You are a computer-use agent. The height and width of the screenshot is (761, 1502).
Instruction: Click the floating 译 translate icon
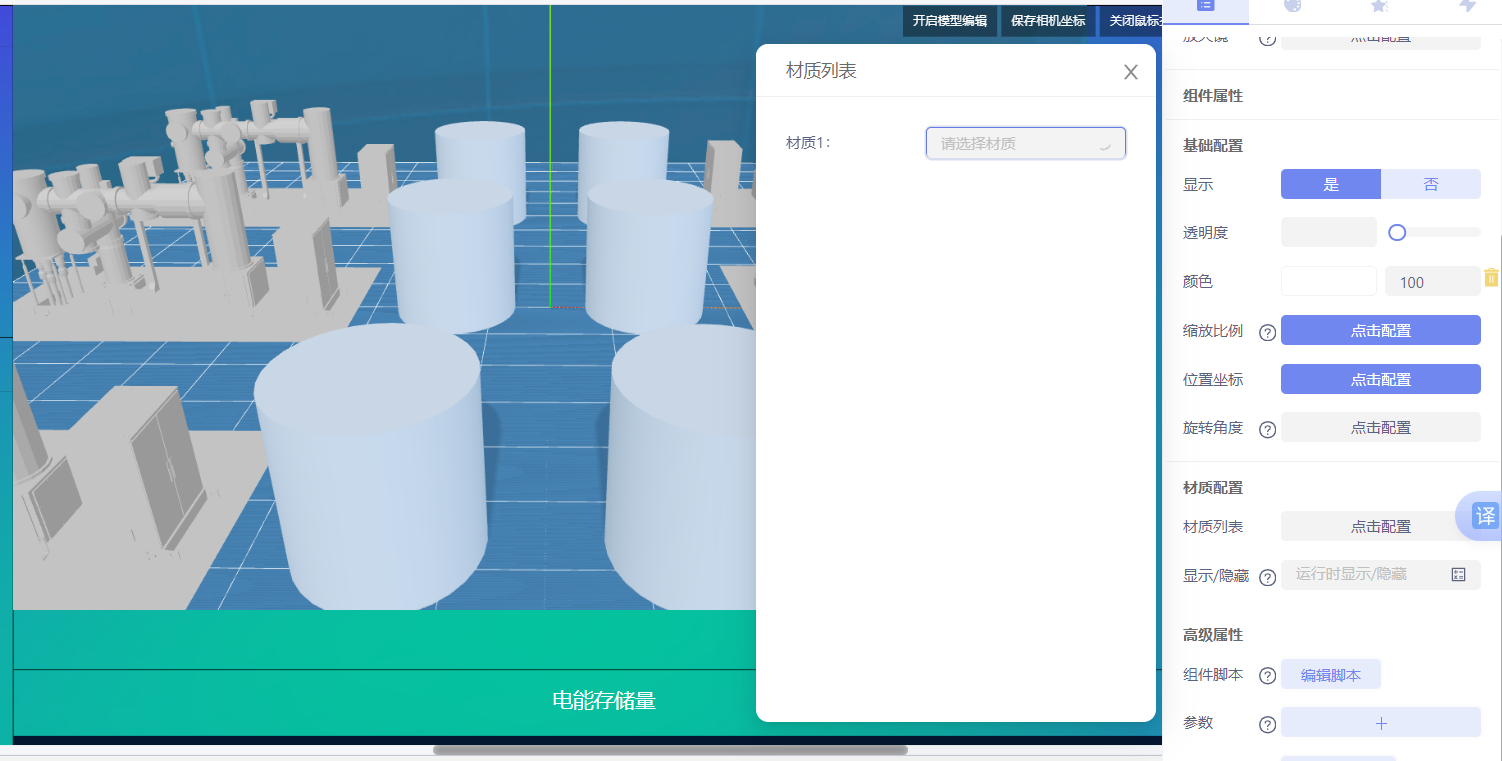click(1484, 516)
